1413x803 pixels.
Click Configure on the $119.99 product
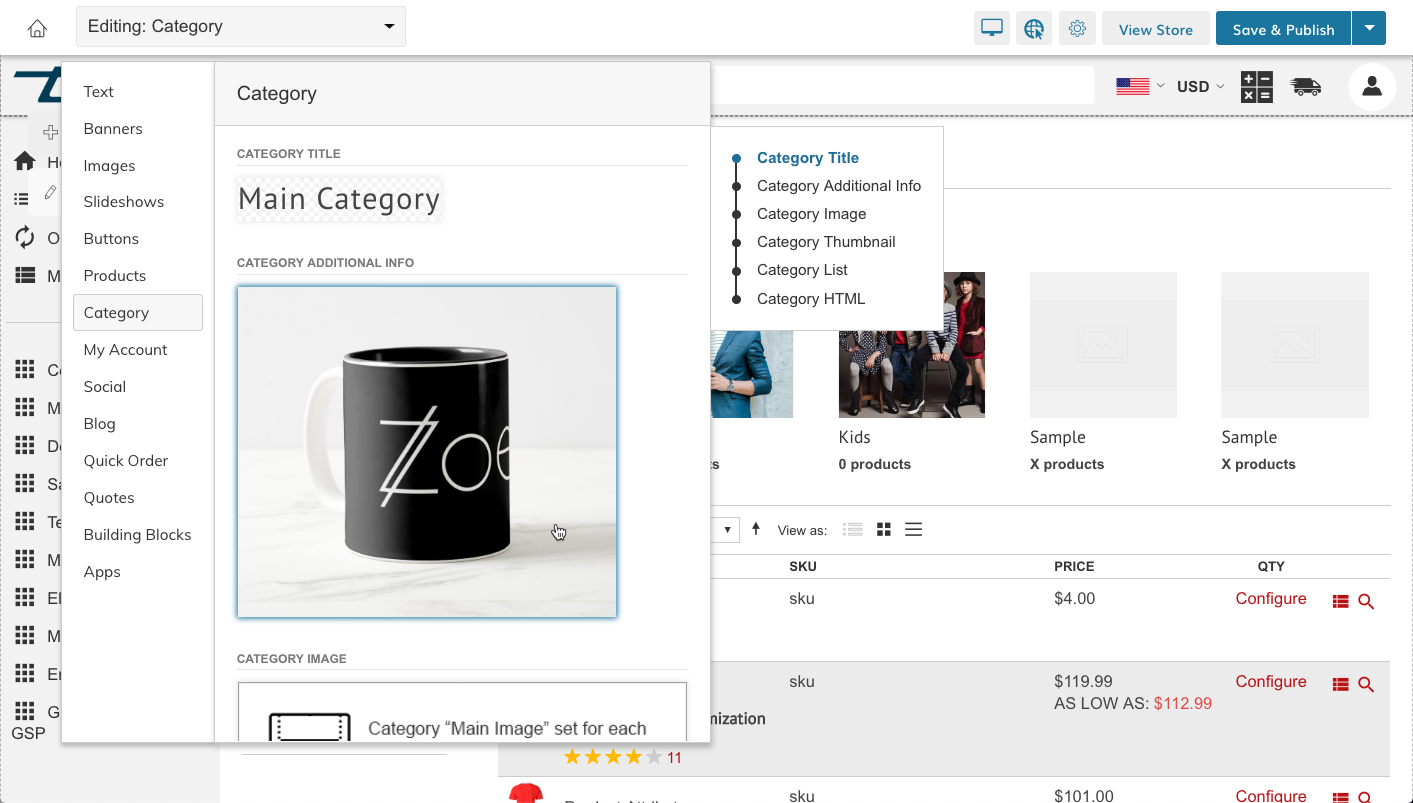pyautogui.click(x=1271, y=681)
